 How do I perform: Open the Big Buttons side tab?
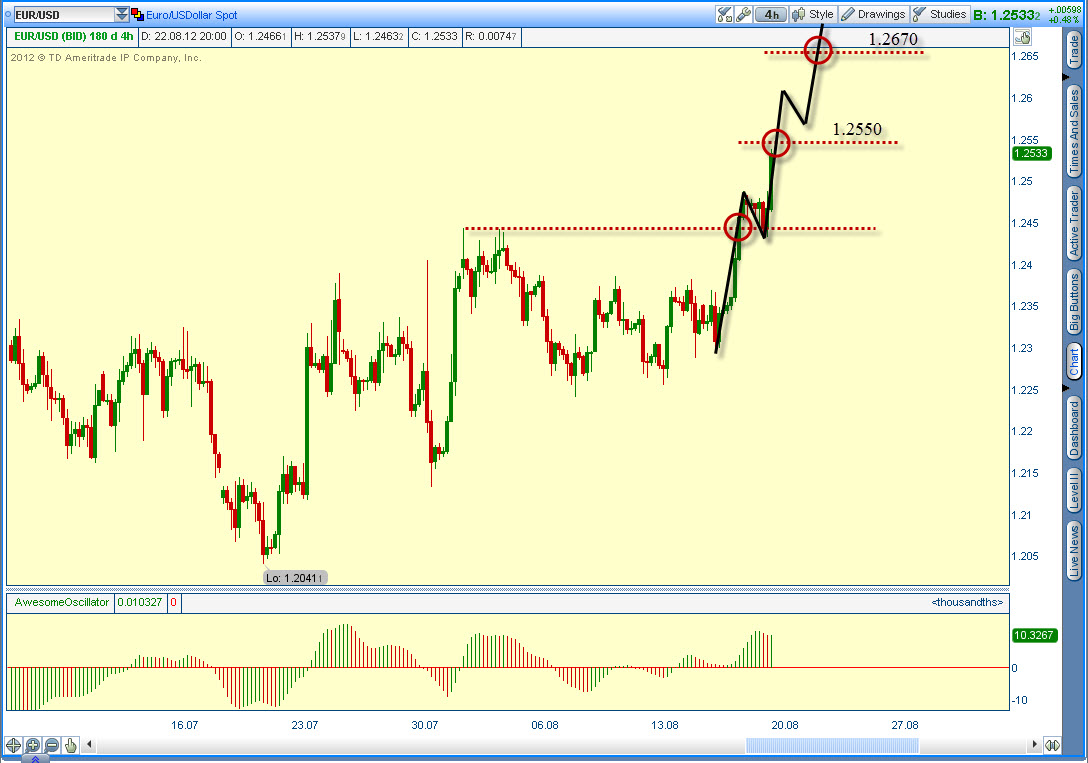[1074, 302]
